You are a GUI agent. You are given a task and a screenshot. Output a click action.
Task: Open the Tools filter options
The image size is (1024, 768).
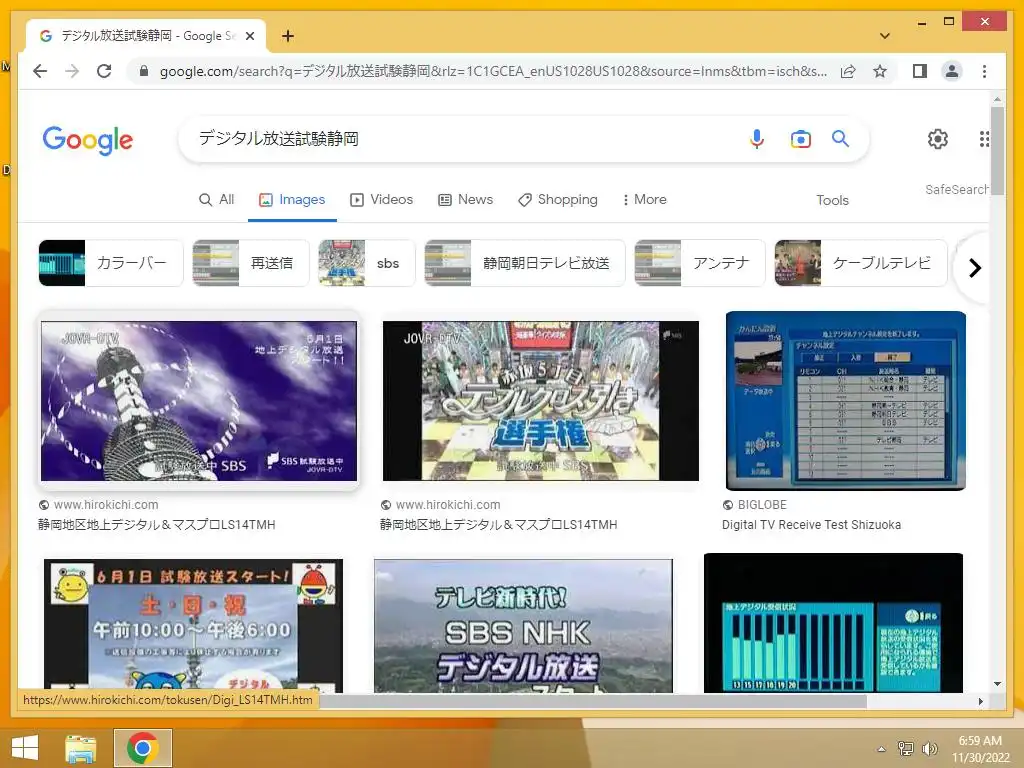click(832, 200)
